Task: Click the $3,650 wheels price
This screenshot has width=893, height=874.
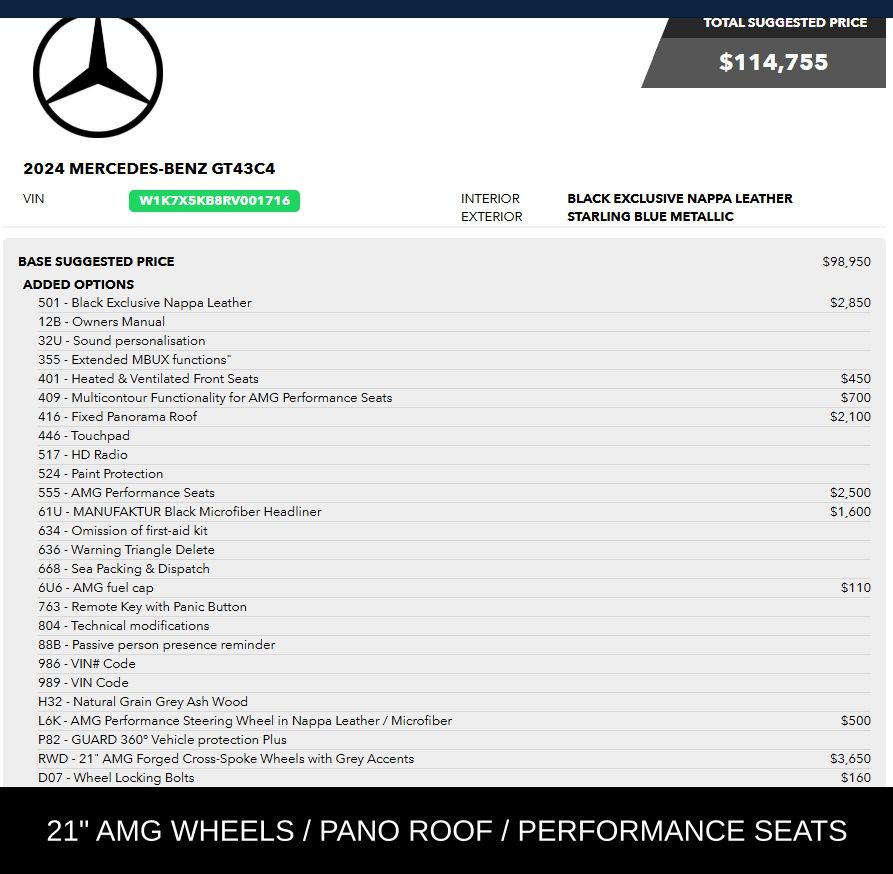Action: tap(850, 758)
